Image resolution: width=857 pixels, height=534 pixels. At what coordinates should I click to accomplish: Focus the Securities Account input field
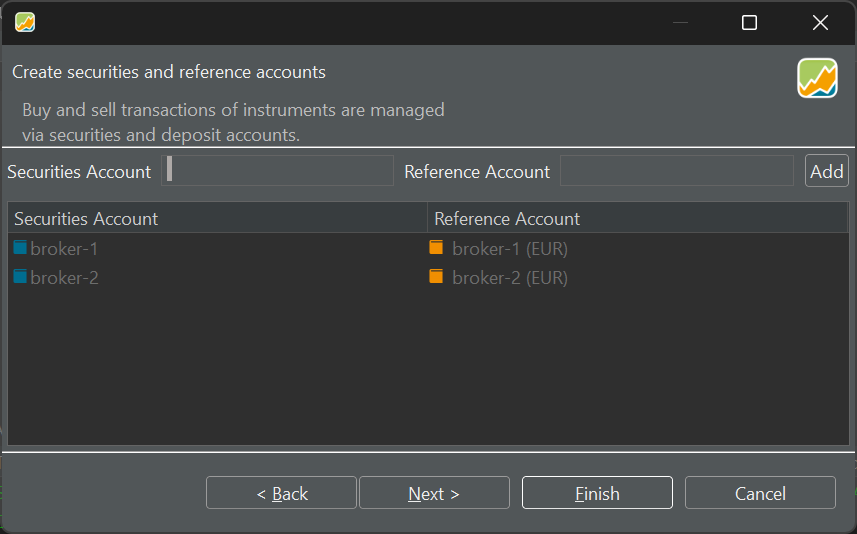pos(278,171)
